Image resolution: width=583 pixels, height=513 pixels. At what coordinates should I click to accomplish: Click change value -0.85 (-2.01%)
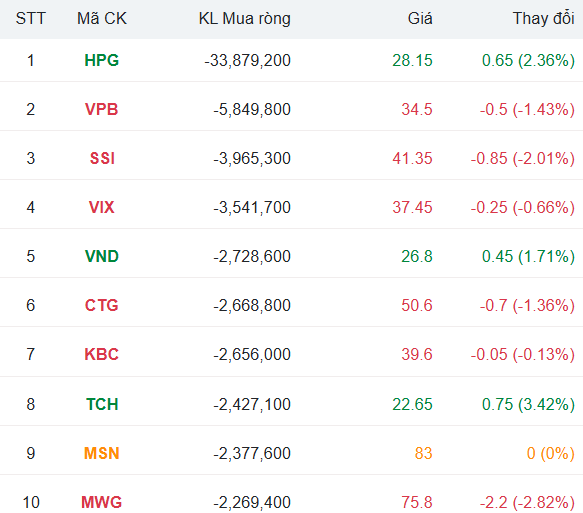[523, 158]
